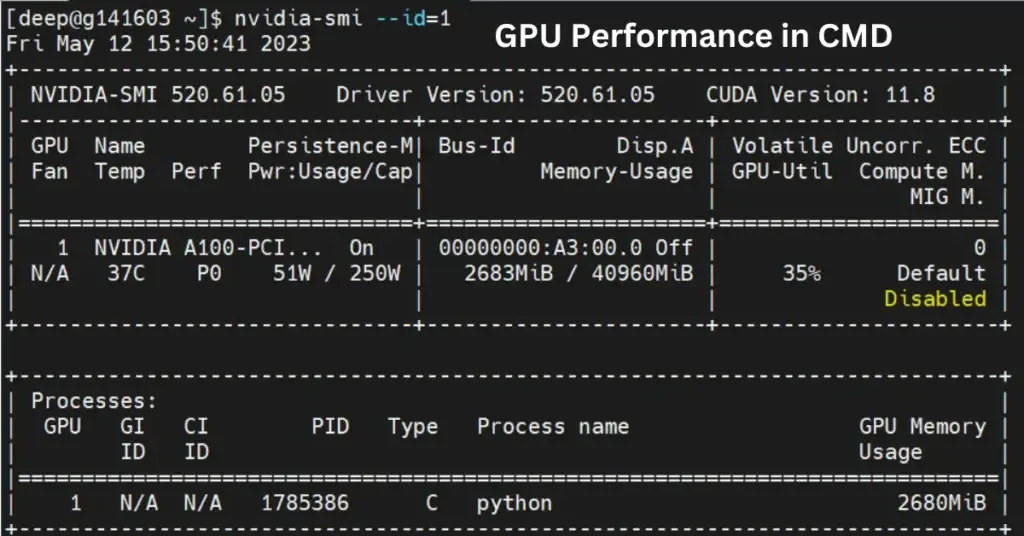Click the Default compute mode value
The image size is (1024, 536).
(x=941, y=274)
